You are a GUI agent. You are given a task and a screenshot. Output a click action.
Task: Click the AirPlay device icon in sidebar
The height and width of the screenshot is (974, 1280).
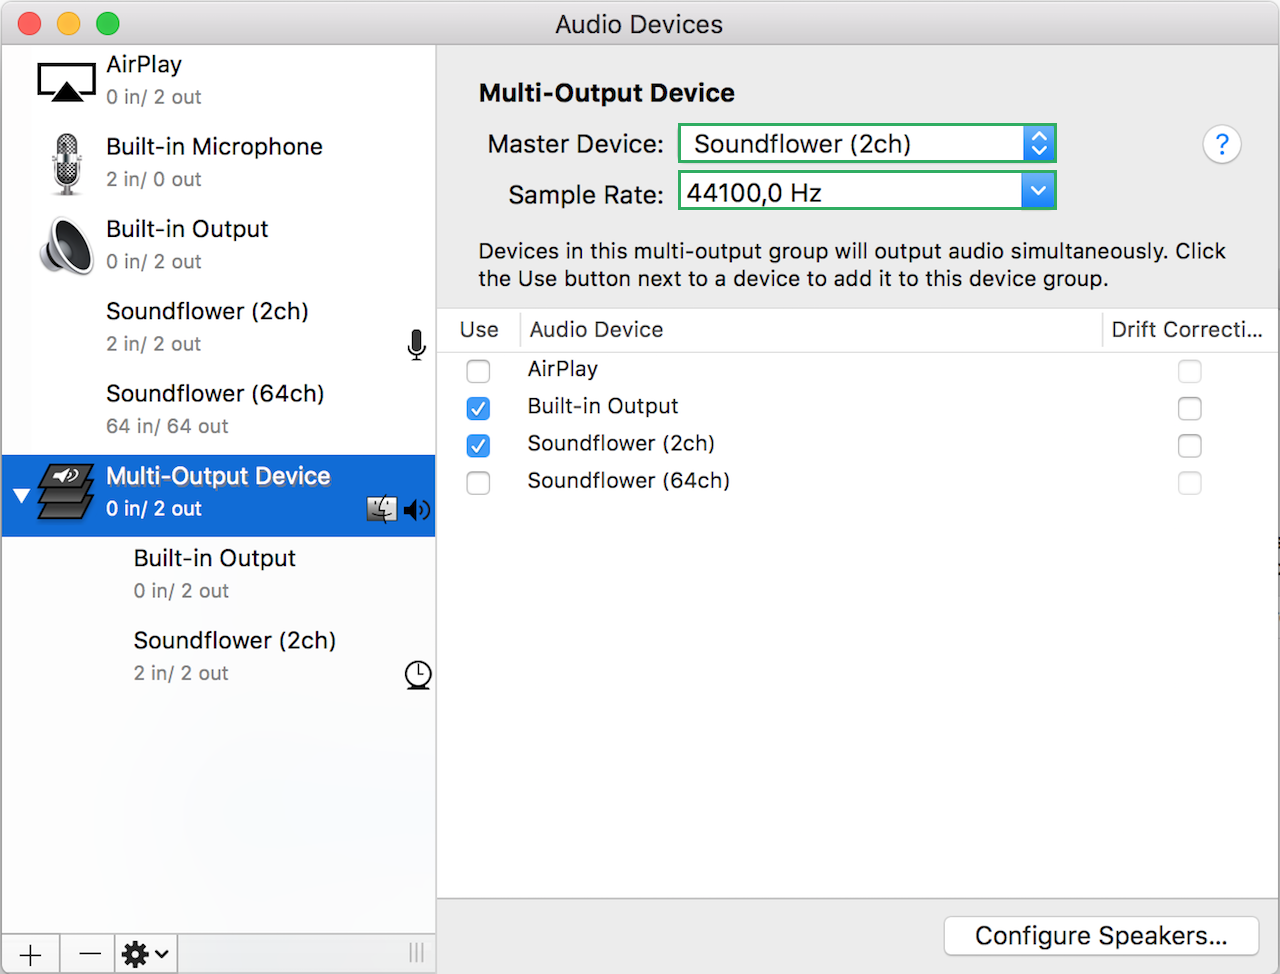coord(66,82)
